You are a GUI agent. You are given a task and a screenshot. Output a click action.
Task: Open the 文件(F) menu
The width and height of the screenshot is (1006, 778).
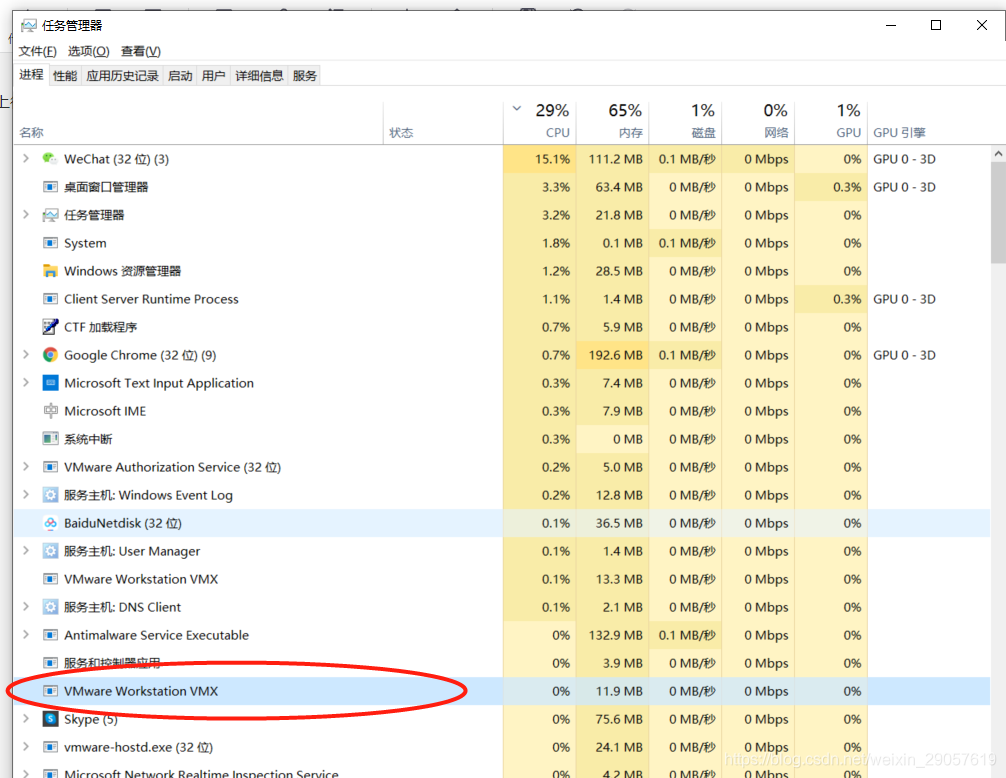click(37, 51)
